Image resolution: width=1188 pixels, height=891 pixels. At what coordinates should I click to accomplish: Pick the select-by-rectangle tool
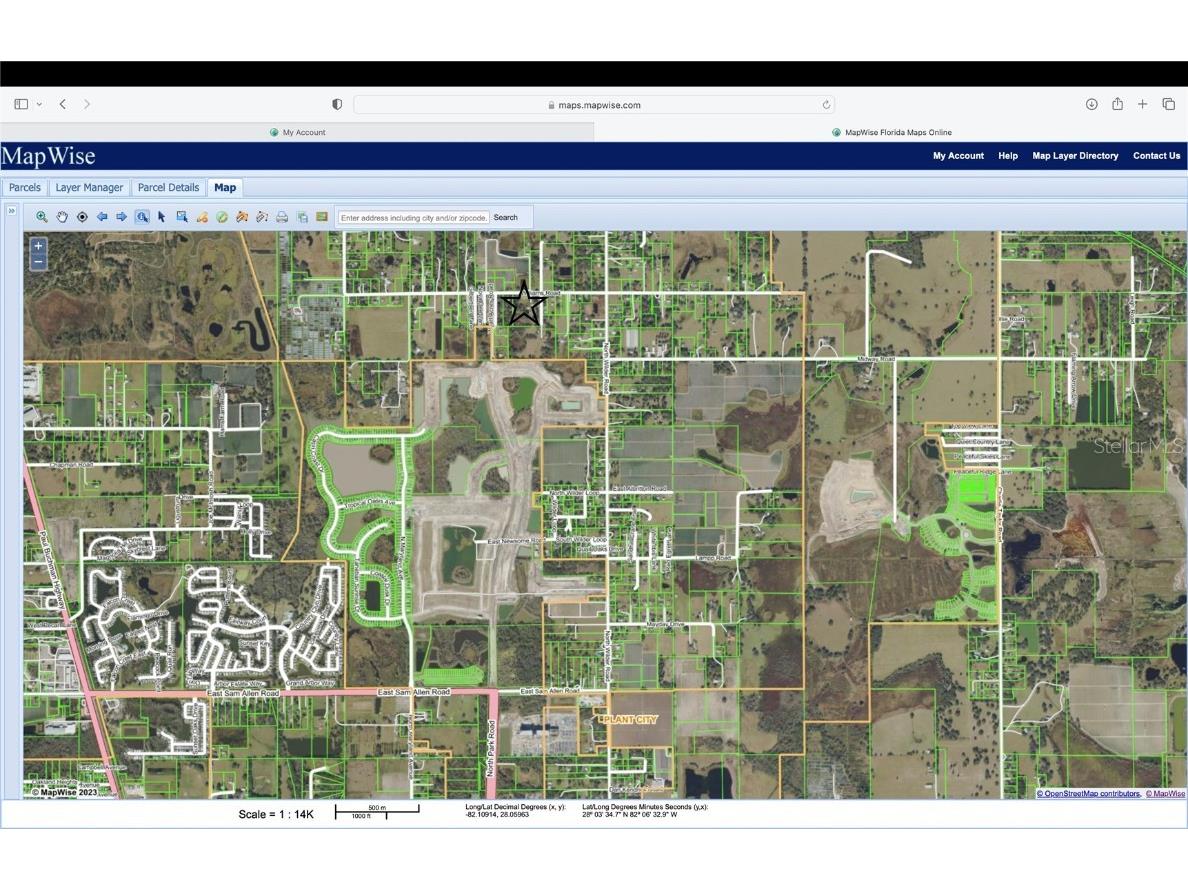182,217
